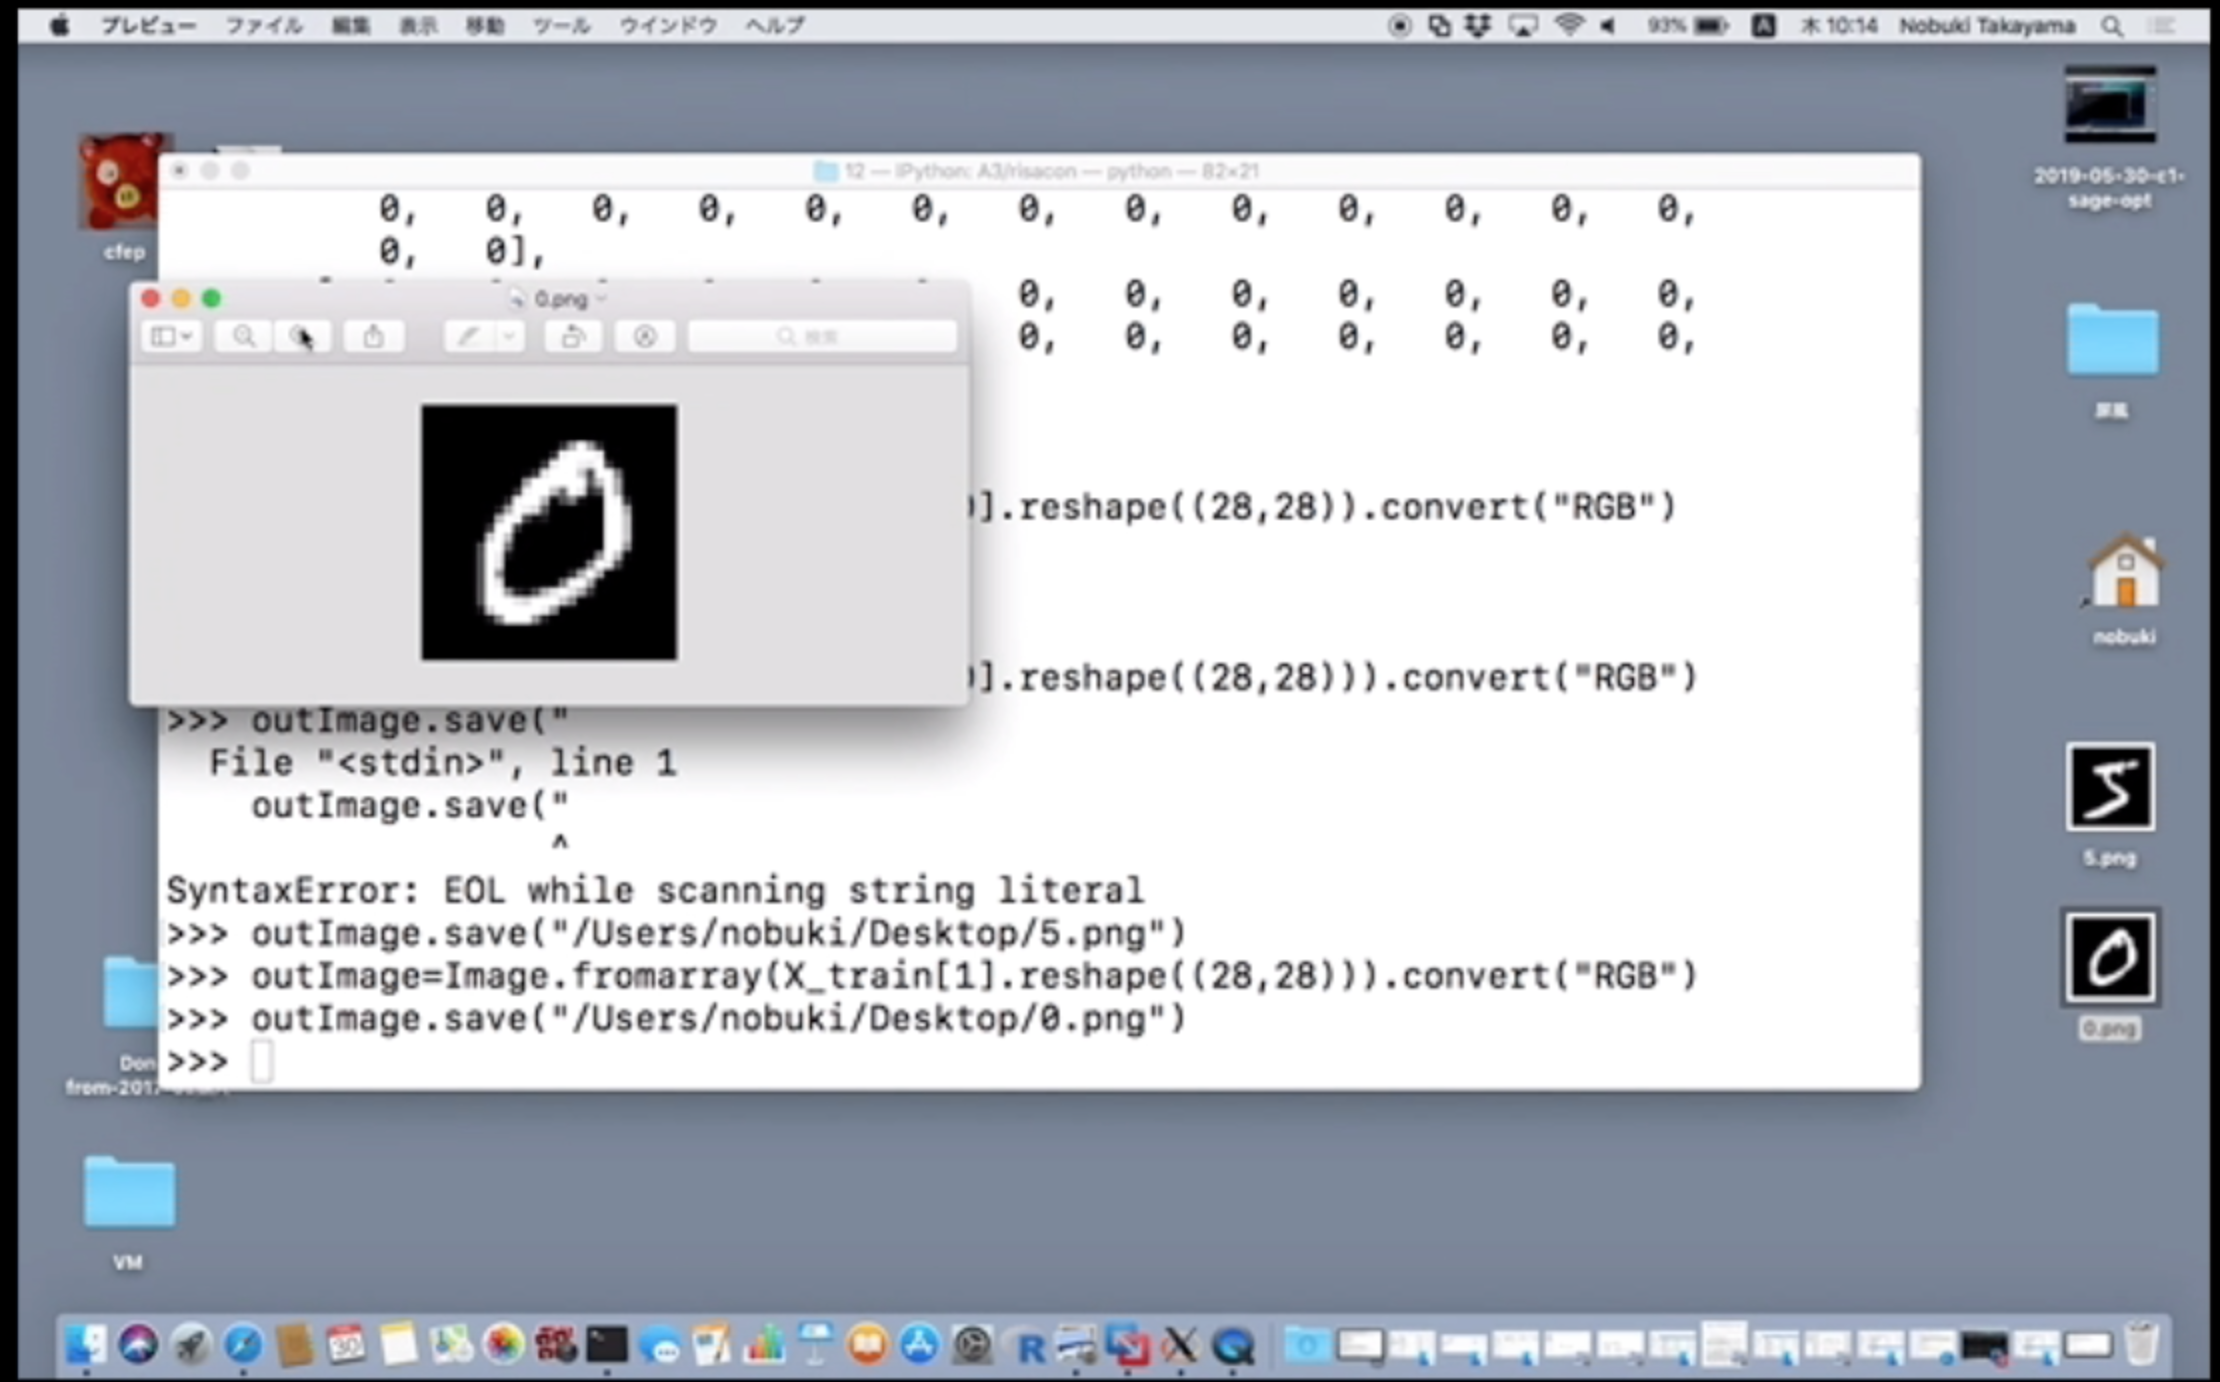Click the Wi-Fi icon in menu bar
The image size is (2220, 1382).
click(1569, 26)
